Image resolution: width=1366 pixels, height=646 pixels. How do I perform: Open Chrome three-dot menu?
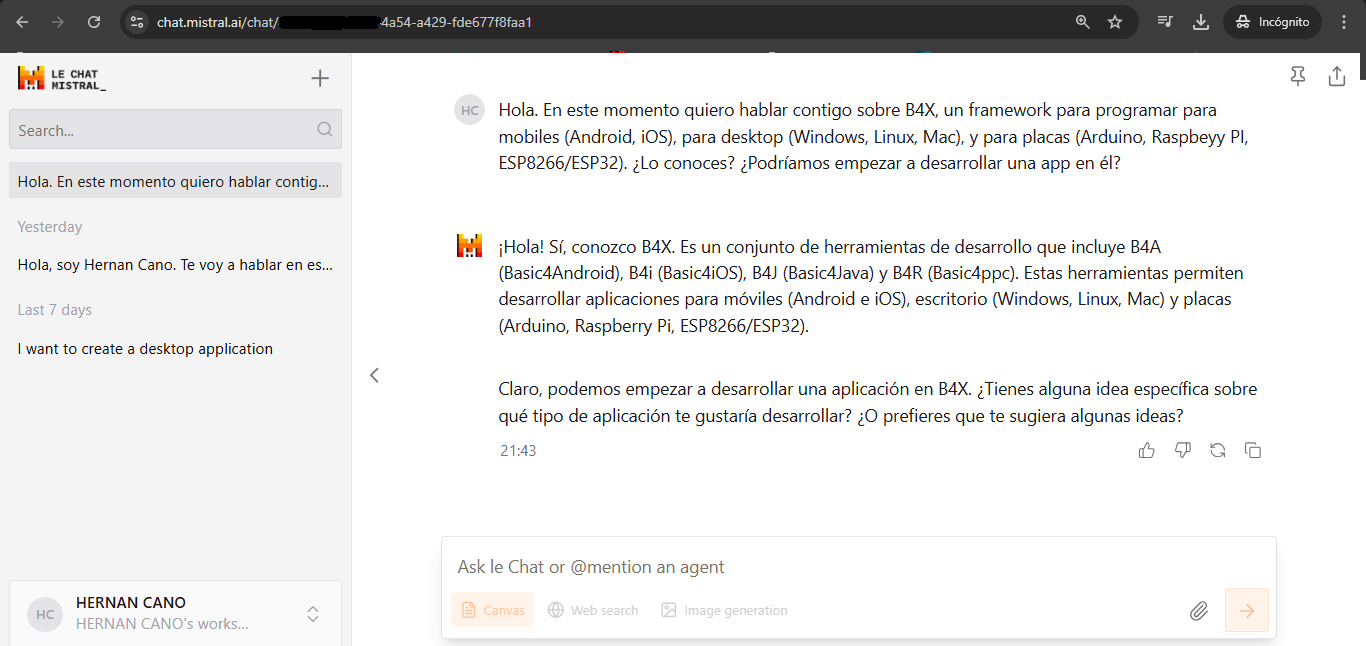coord(1343,22)
